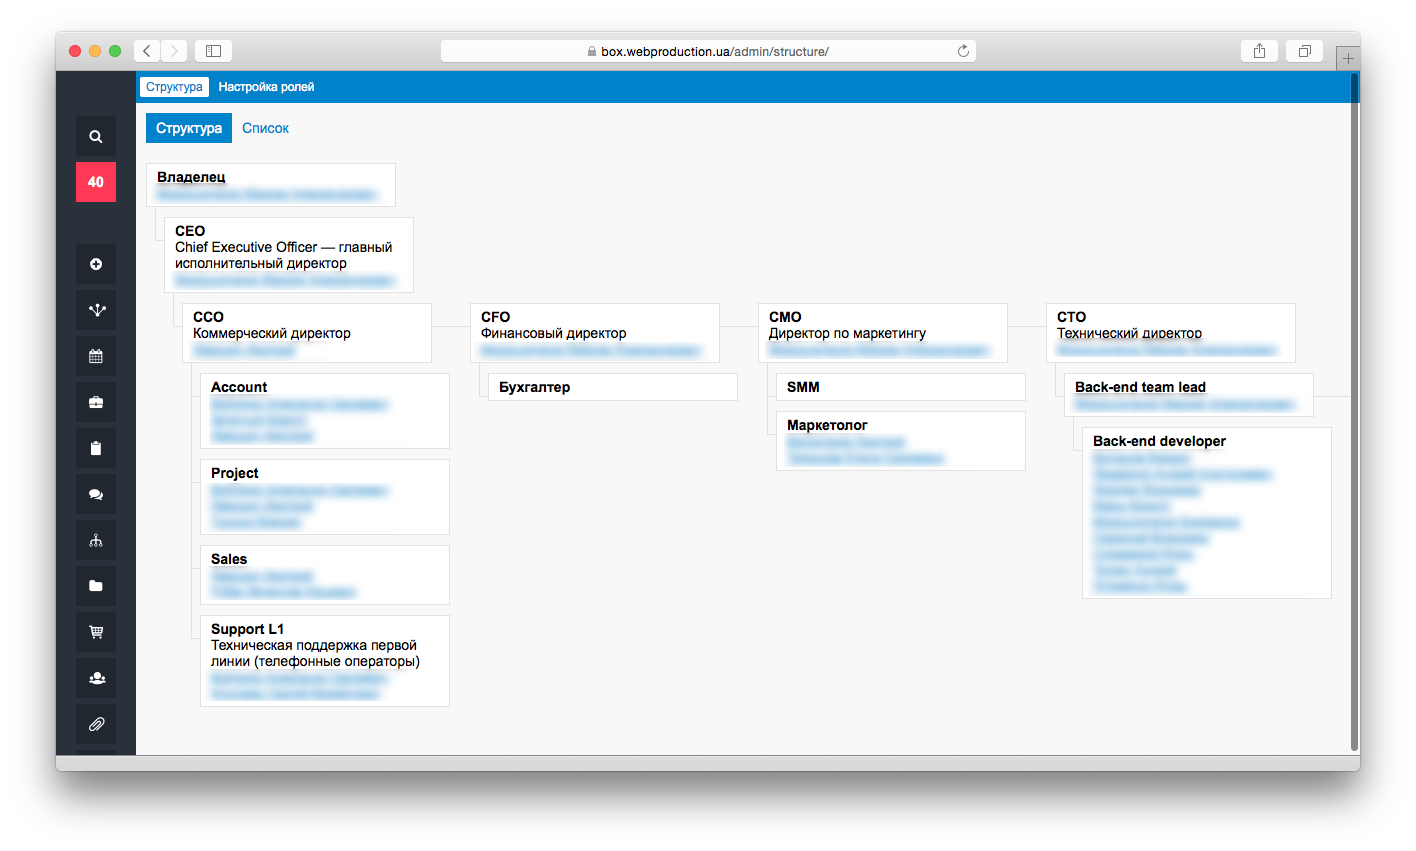
Task: Click the Support L1 role title
Action: (x=247, y=629)
